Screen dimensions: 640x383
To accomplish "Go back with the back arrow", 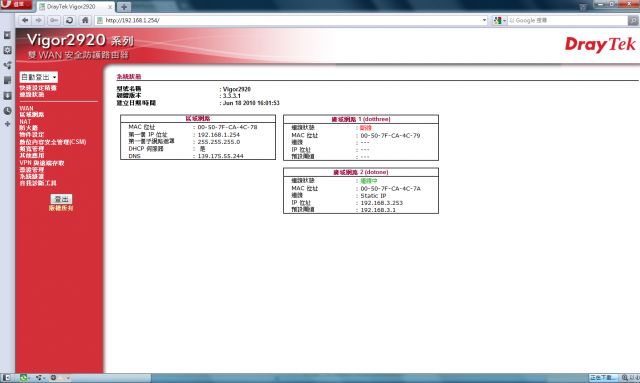I will coord(25,20).
